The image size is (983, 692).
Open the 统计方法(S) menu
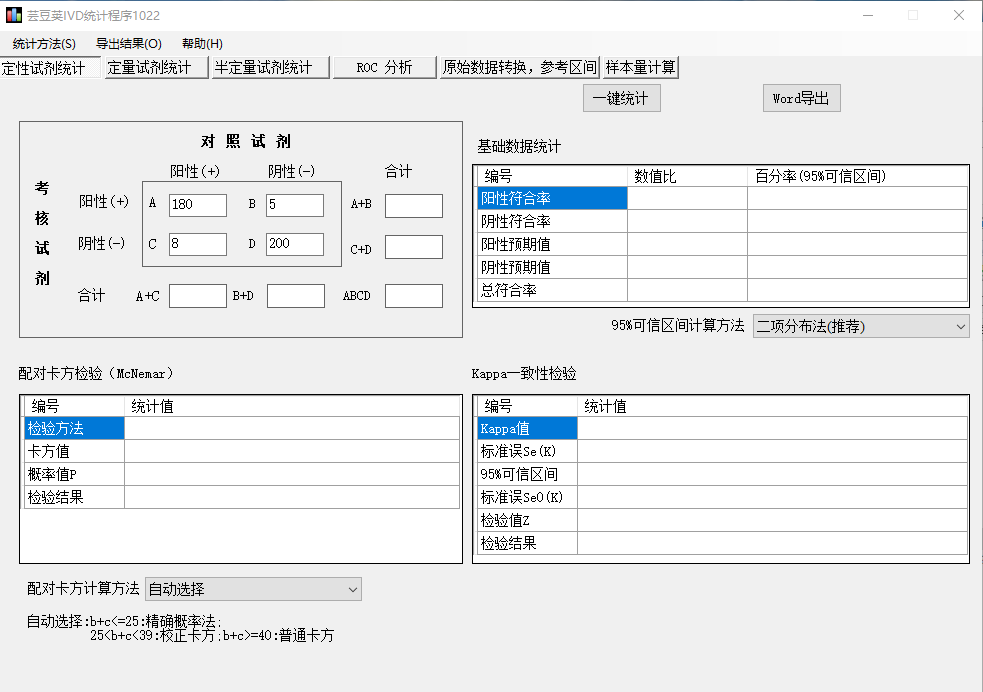[44, 44]
